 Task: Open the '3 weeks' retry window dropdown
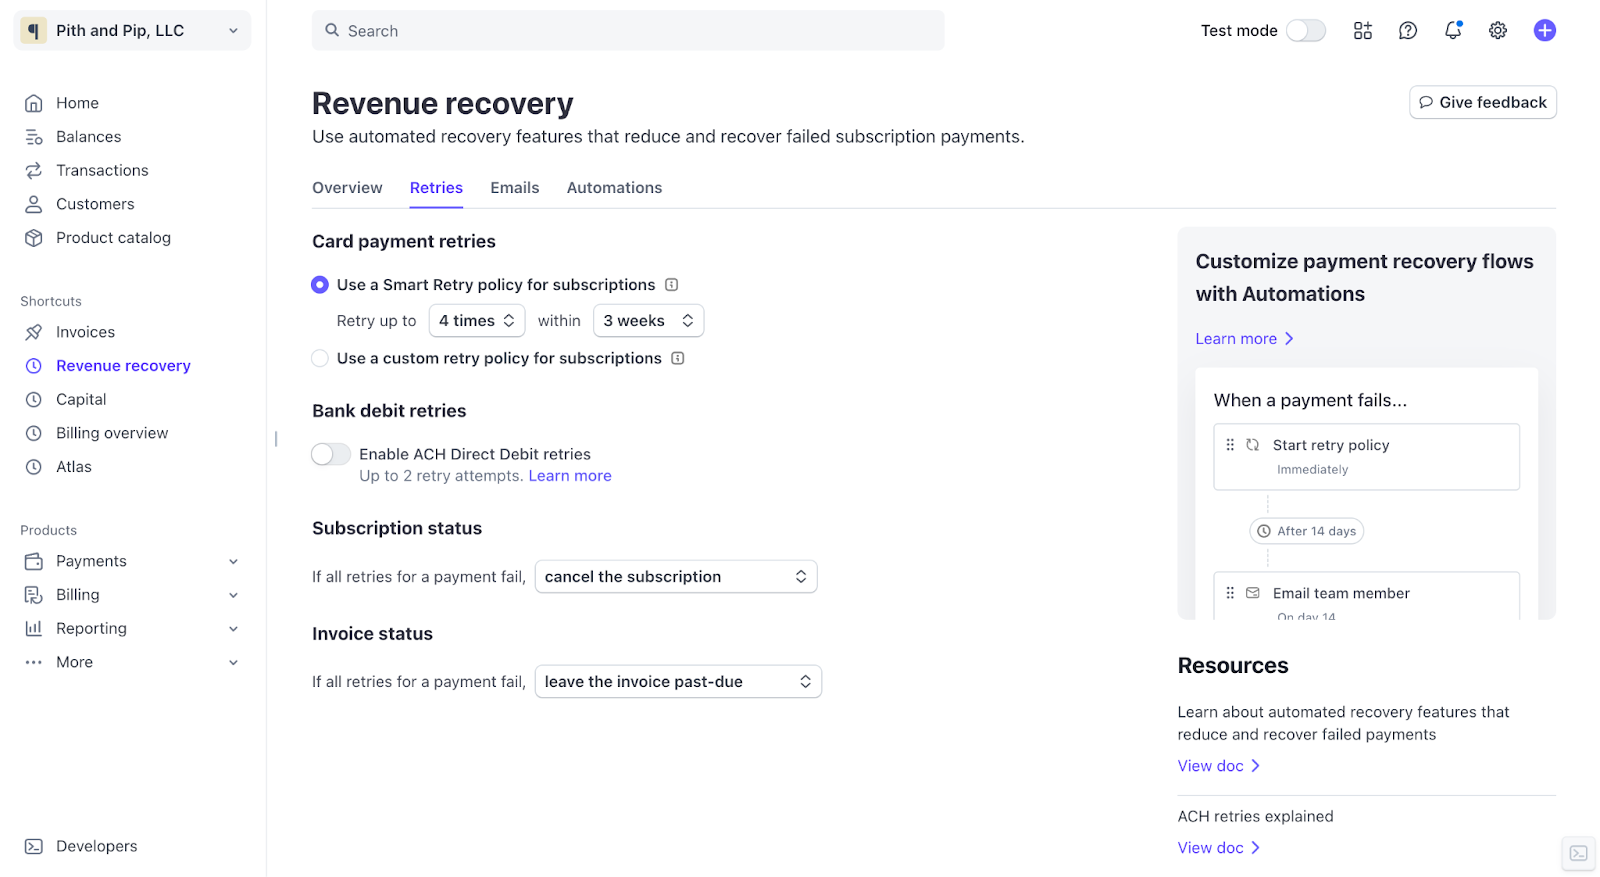click(648, 321)
